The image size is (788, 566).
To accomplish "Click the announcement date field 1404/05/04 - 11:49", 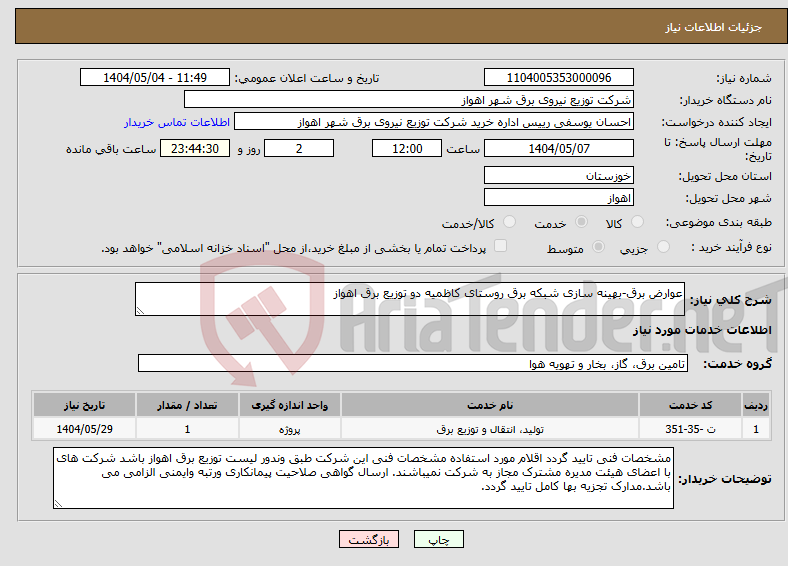I will pos(155,77).
